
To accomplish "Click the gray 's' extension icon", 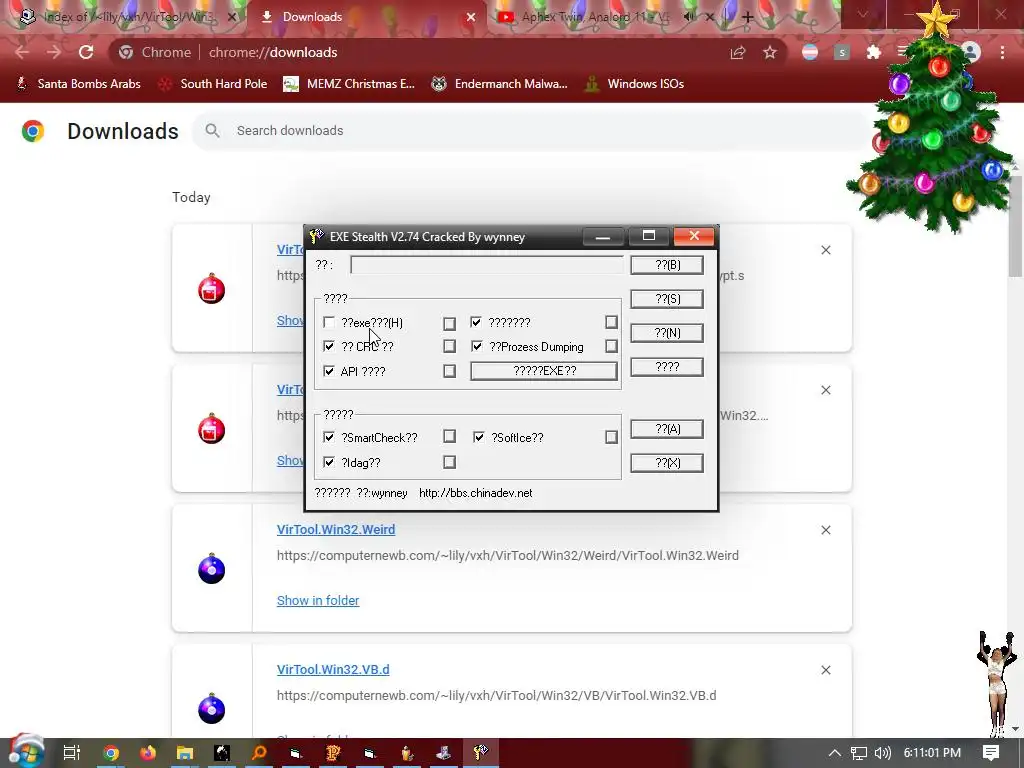I will 842,52.
